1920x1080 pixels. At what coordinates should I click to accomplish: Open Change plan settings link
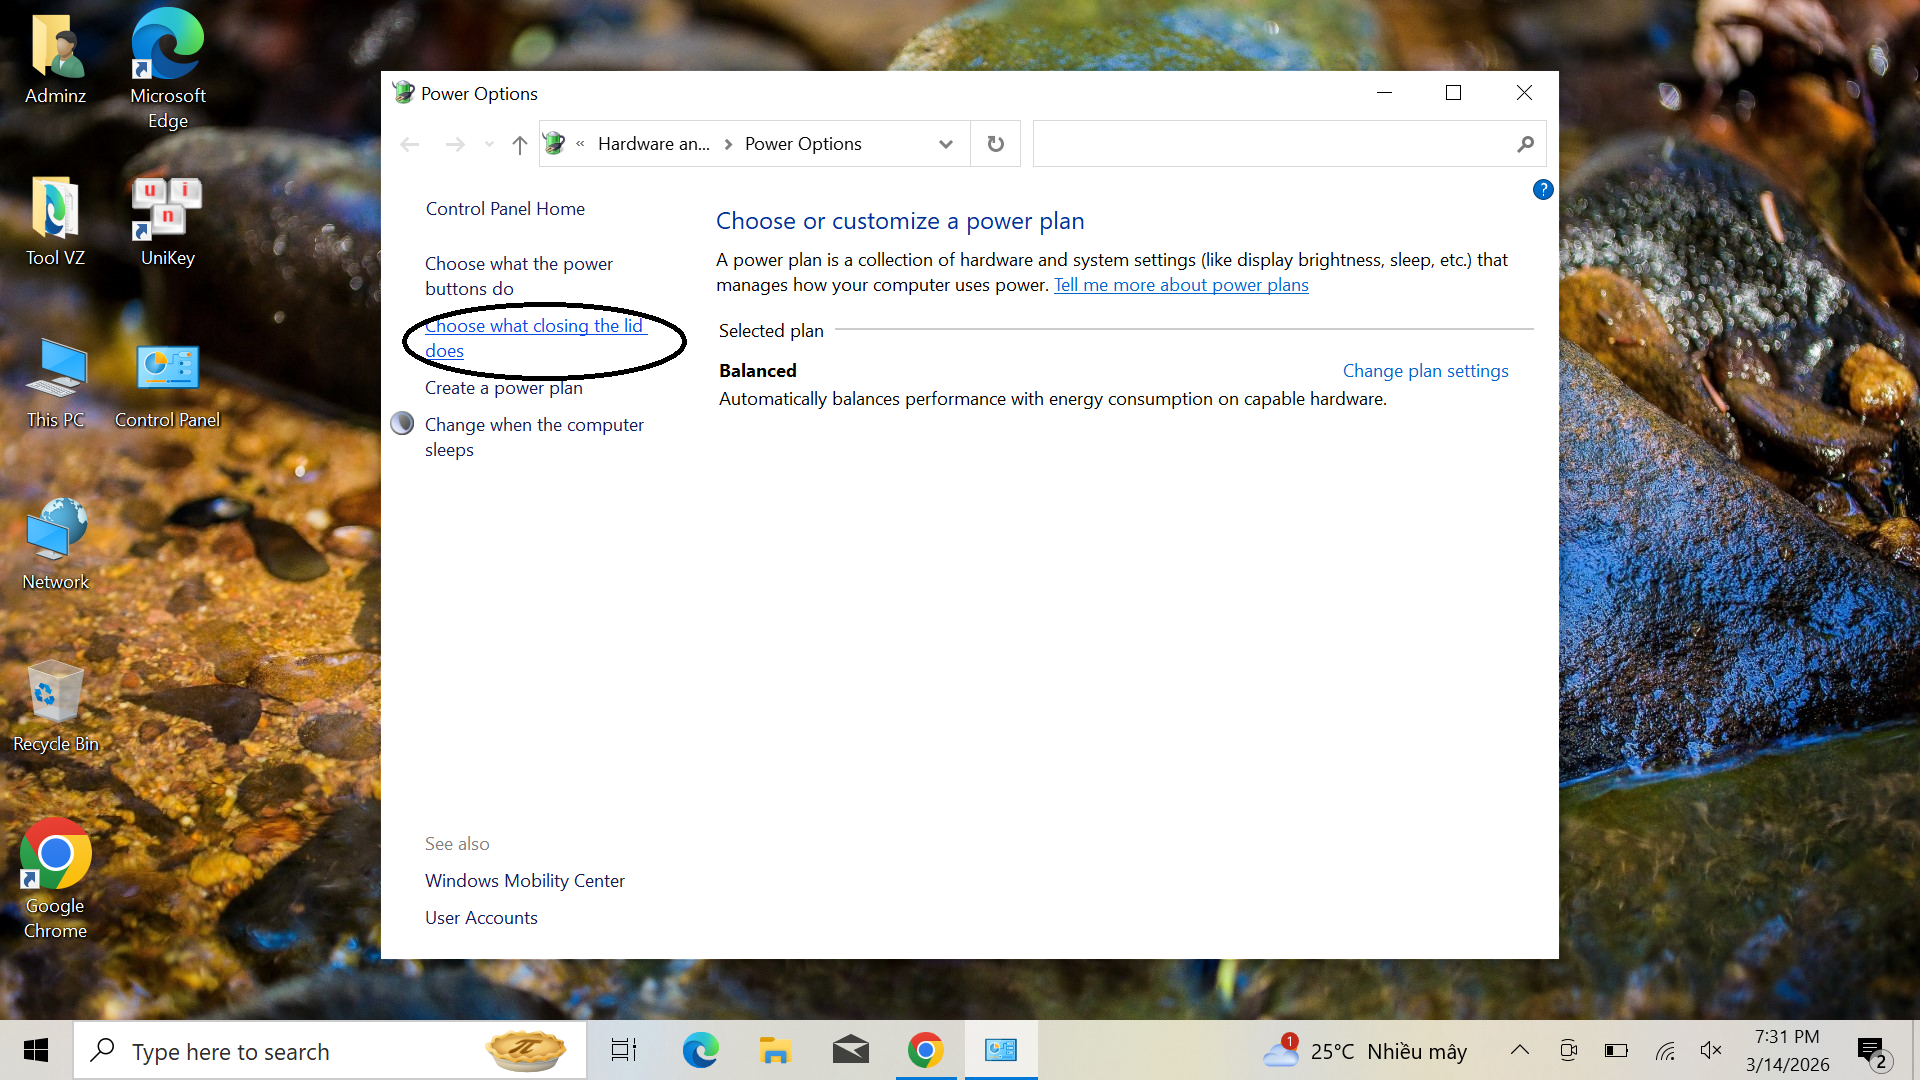tap(1425, 371)
